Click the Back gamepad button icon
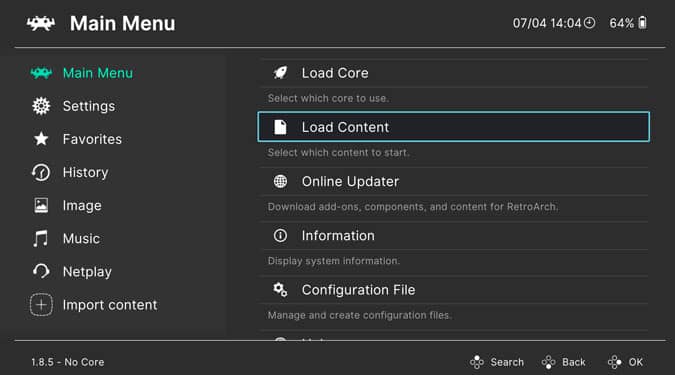Screen dimensions: 675x375 (548, 362)
